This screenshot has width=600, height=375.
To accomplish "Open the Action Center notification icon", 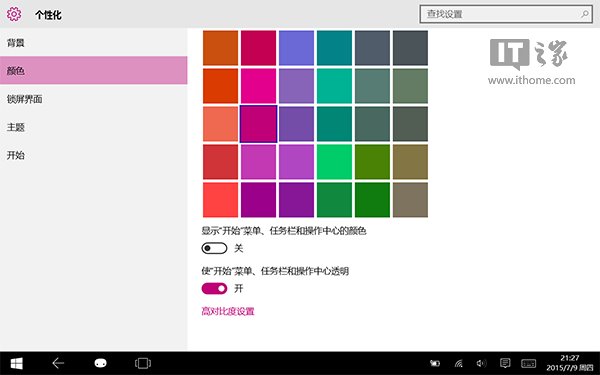I will pyautogui.click(x=505, y=363).
